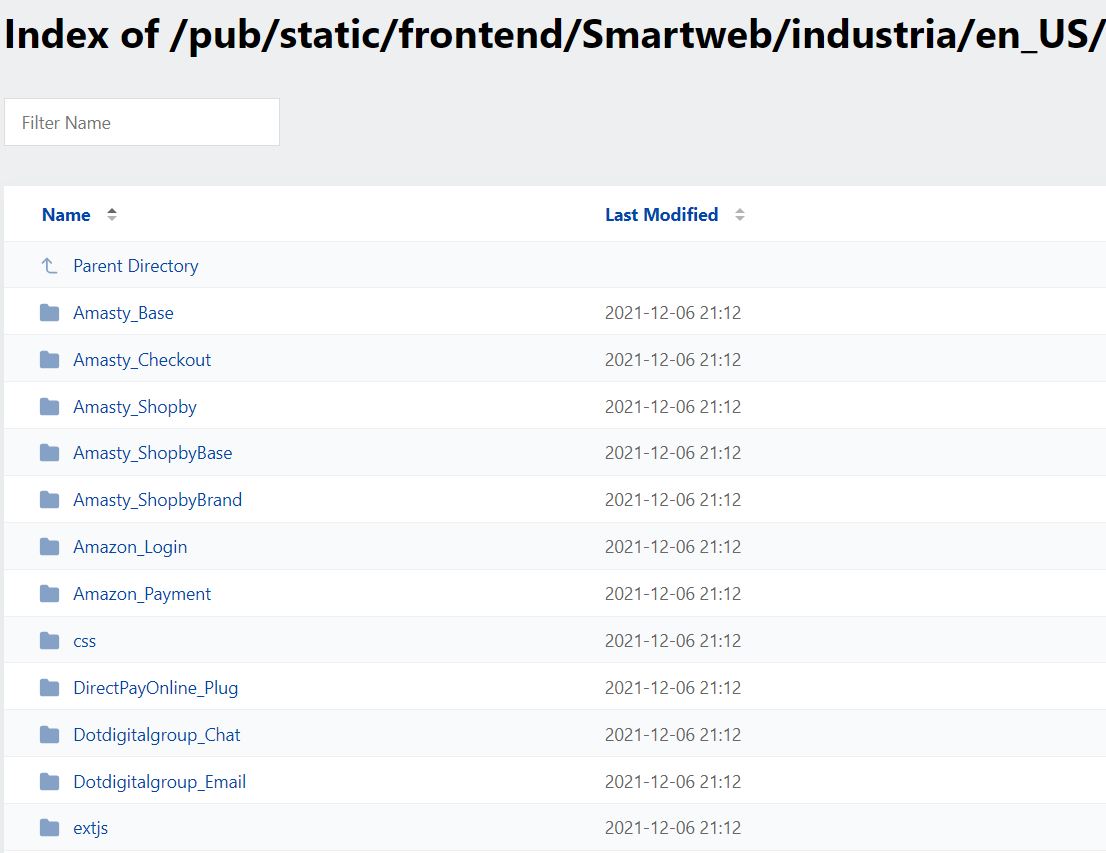Click the css folder icon
The image size is (1106, 853).
click(49, 641)
